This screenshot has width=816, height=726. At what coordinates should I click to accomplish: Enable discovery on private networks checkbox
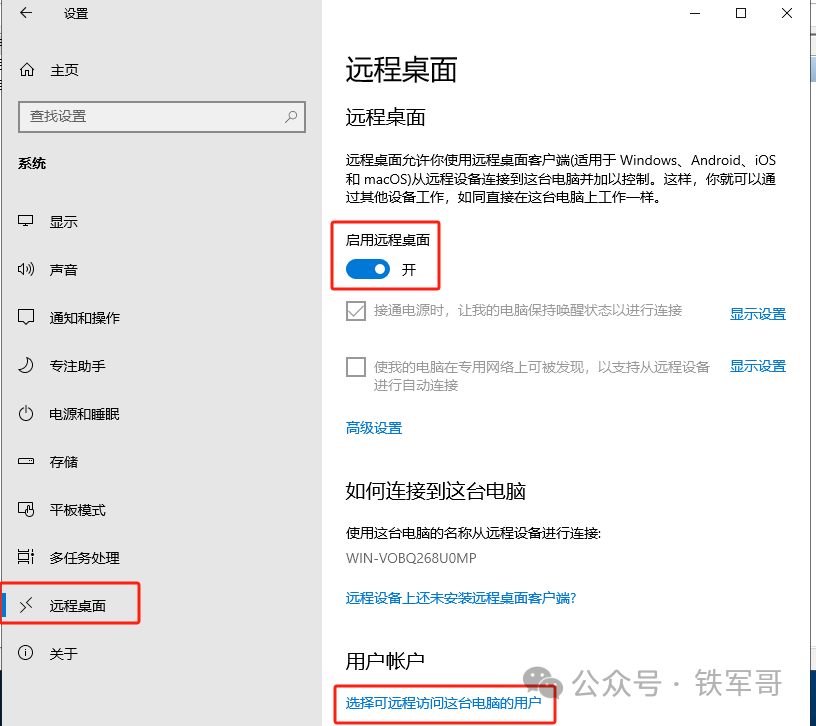pyautogui.click(x=356, y=366)
